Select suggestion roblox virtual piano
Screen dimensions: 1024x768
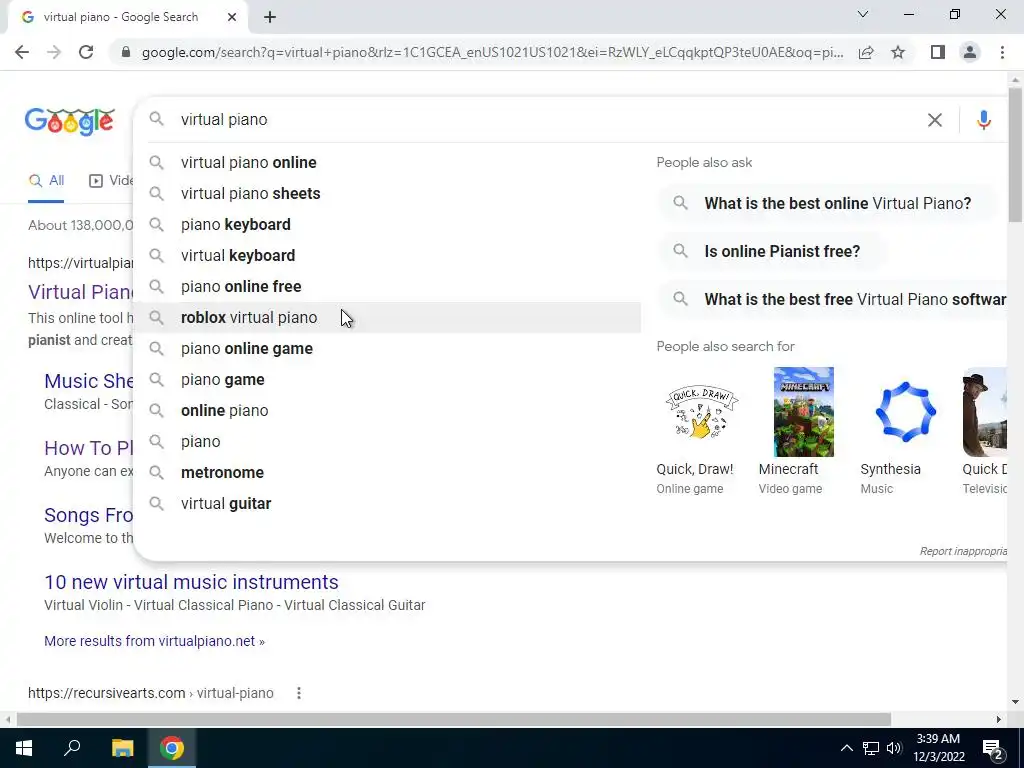[387, 317]
